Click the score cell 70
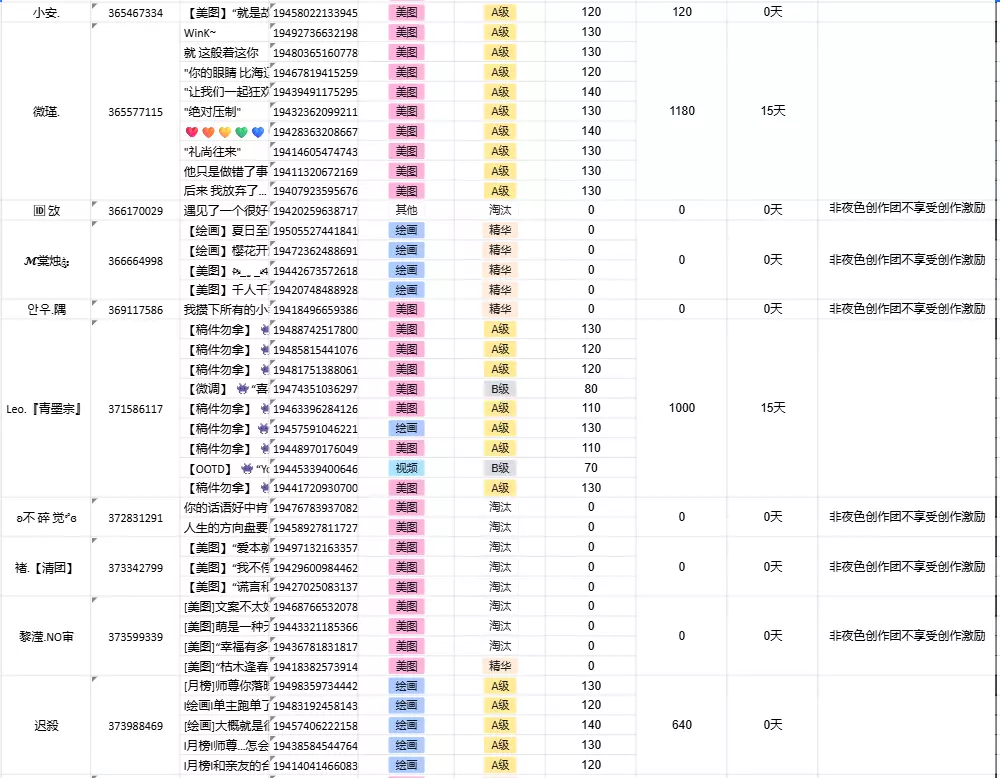The width and height of the screenshot is (1000, 778). 591,468
